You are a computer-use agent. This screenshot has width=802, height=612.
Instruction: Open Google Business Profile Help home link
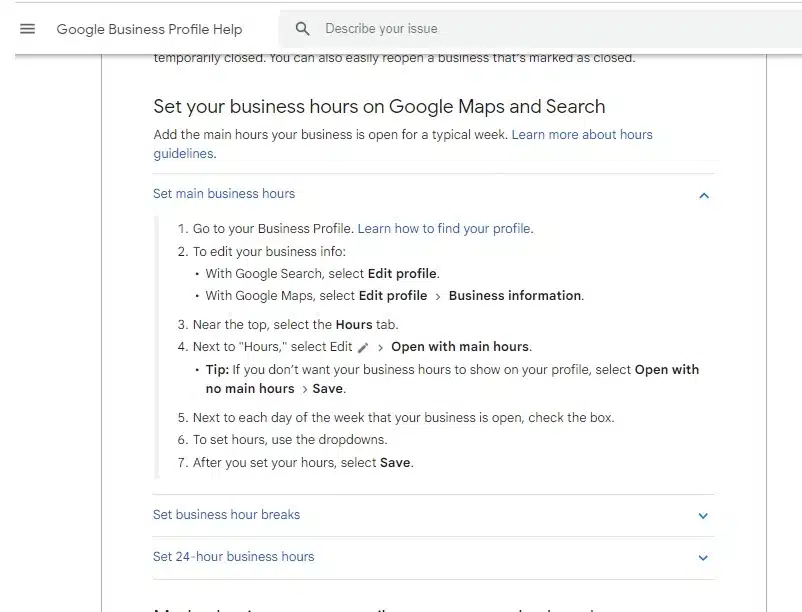point(149,29)
